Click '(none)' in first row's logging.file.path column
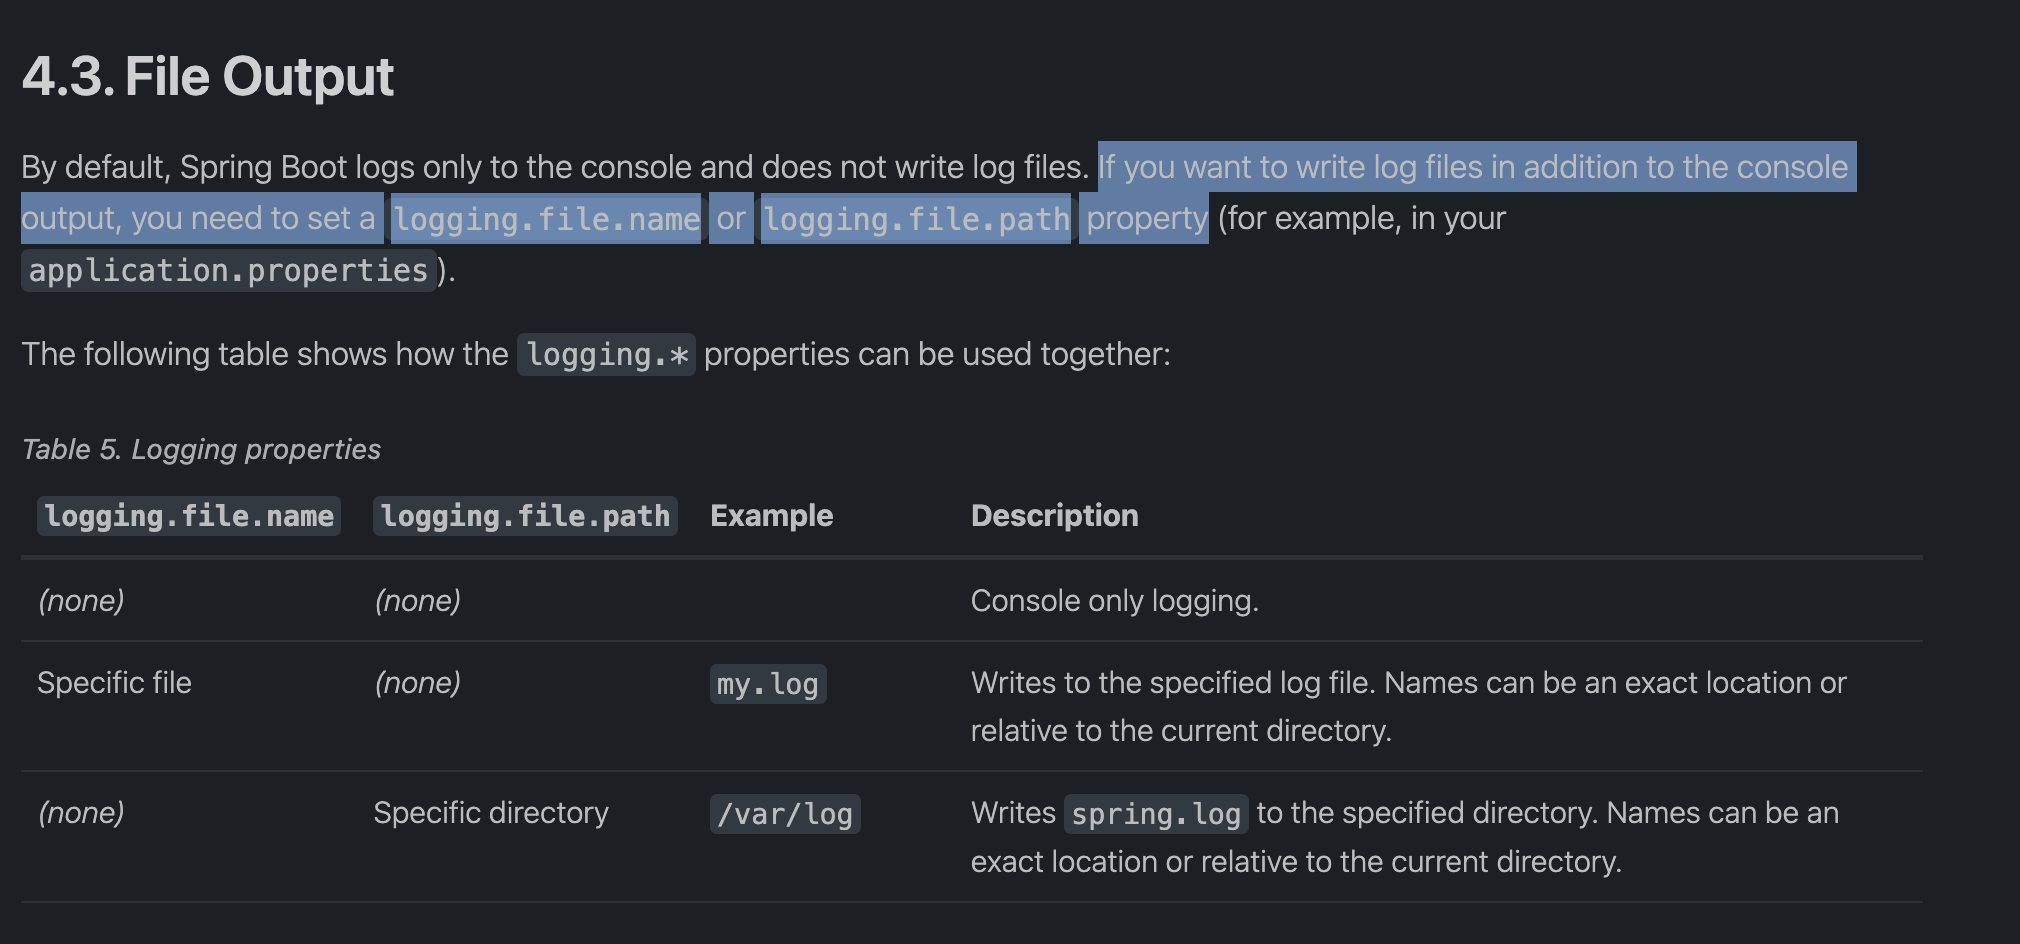 point(417,601)
